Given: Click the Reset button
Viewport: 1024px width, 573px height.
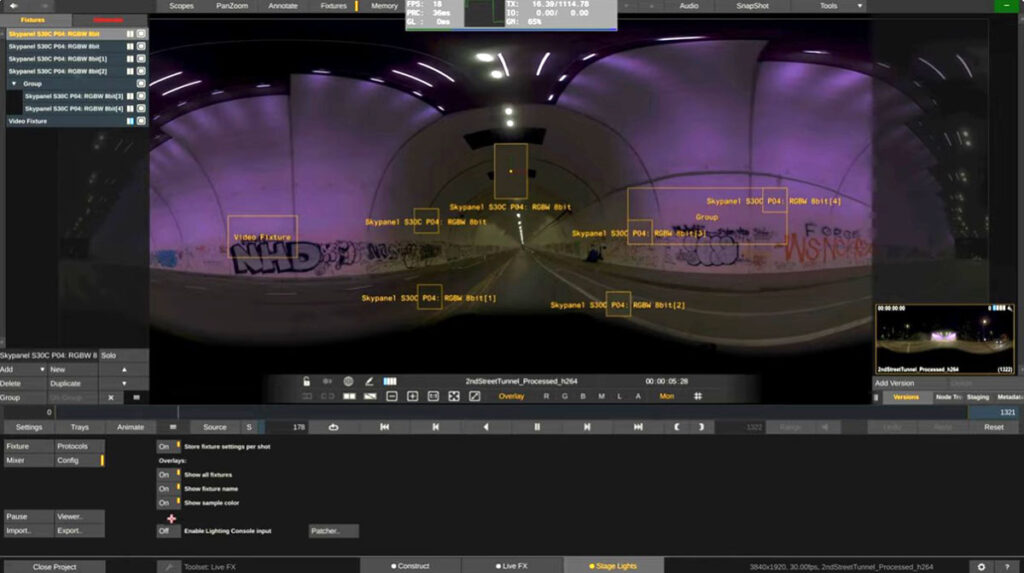Looking at the screenshot, I should [x=993, y=427].
